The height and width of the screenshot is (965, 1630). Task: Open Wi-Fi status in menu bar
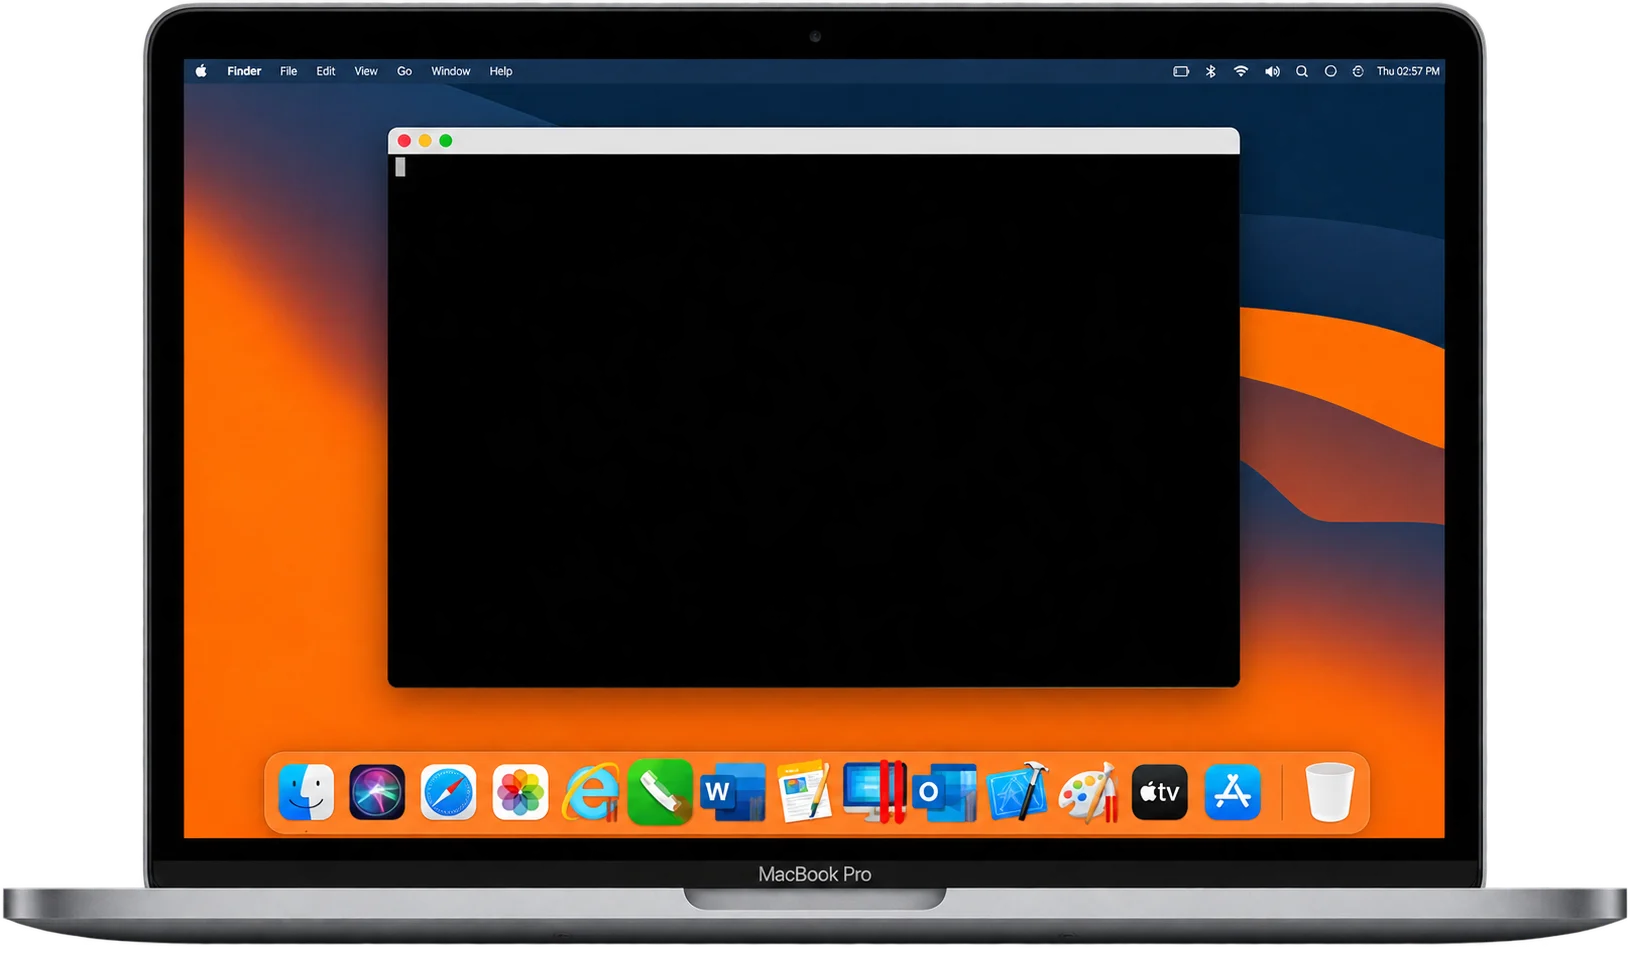coord(1241,71)
